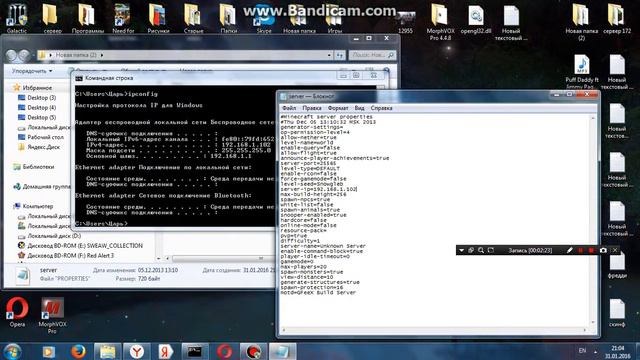Viewport: 640px width, 360px height.
Task: Click the Bandicam pencil drawing icon
Action: tap(570, 250)
